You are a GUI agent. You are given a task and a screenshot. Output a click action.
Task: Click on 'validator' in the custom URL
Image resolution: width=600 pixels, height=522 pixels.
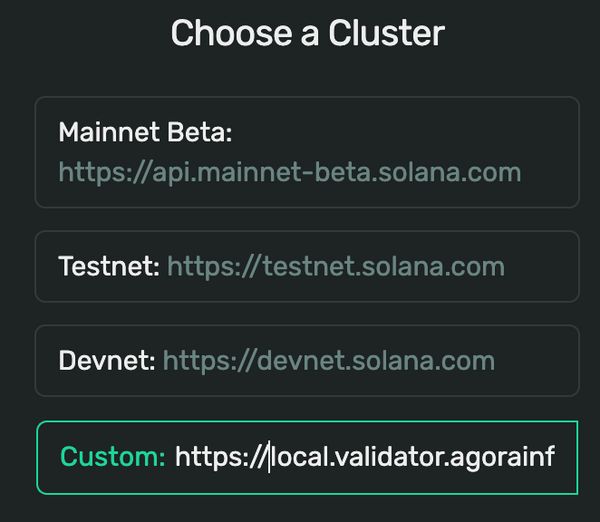pyautogui.click(x=390, y=457)
